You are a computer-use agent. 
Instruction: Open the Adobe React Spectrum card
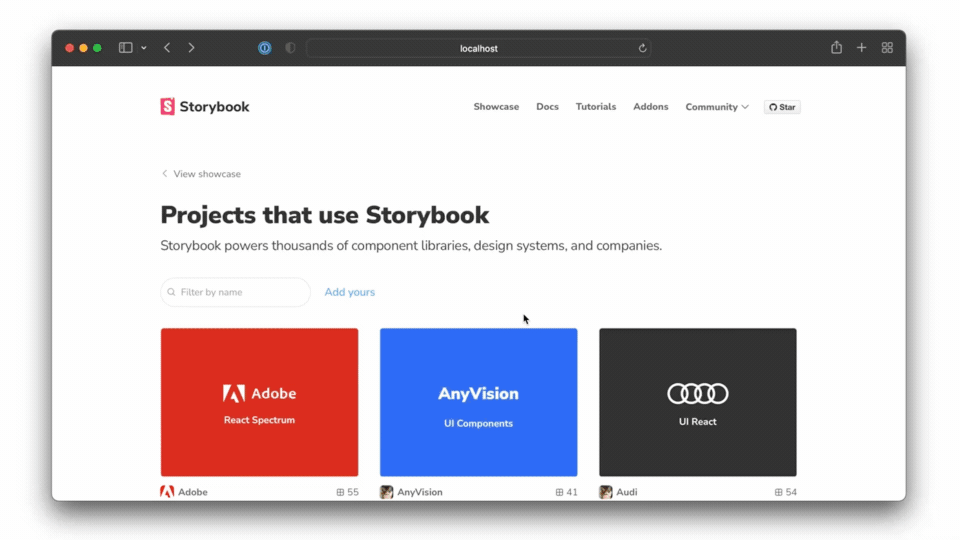click(x=260, y=402)
